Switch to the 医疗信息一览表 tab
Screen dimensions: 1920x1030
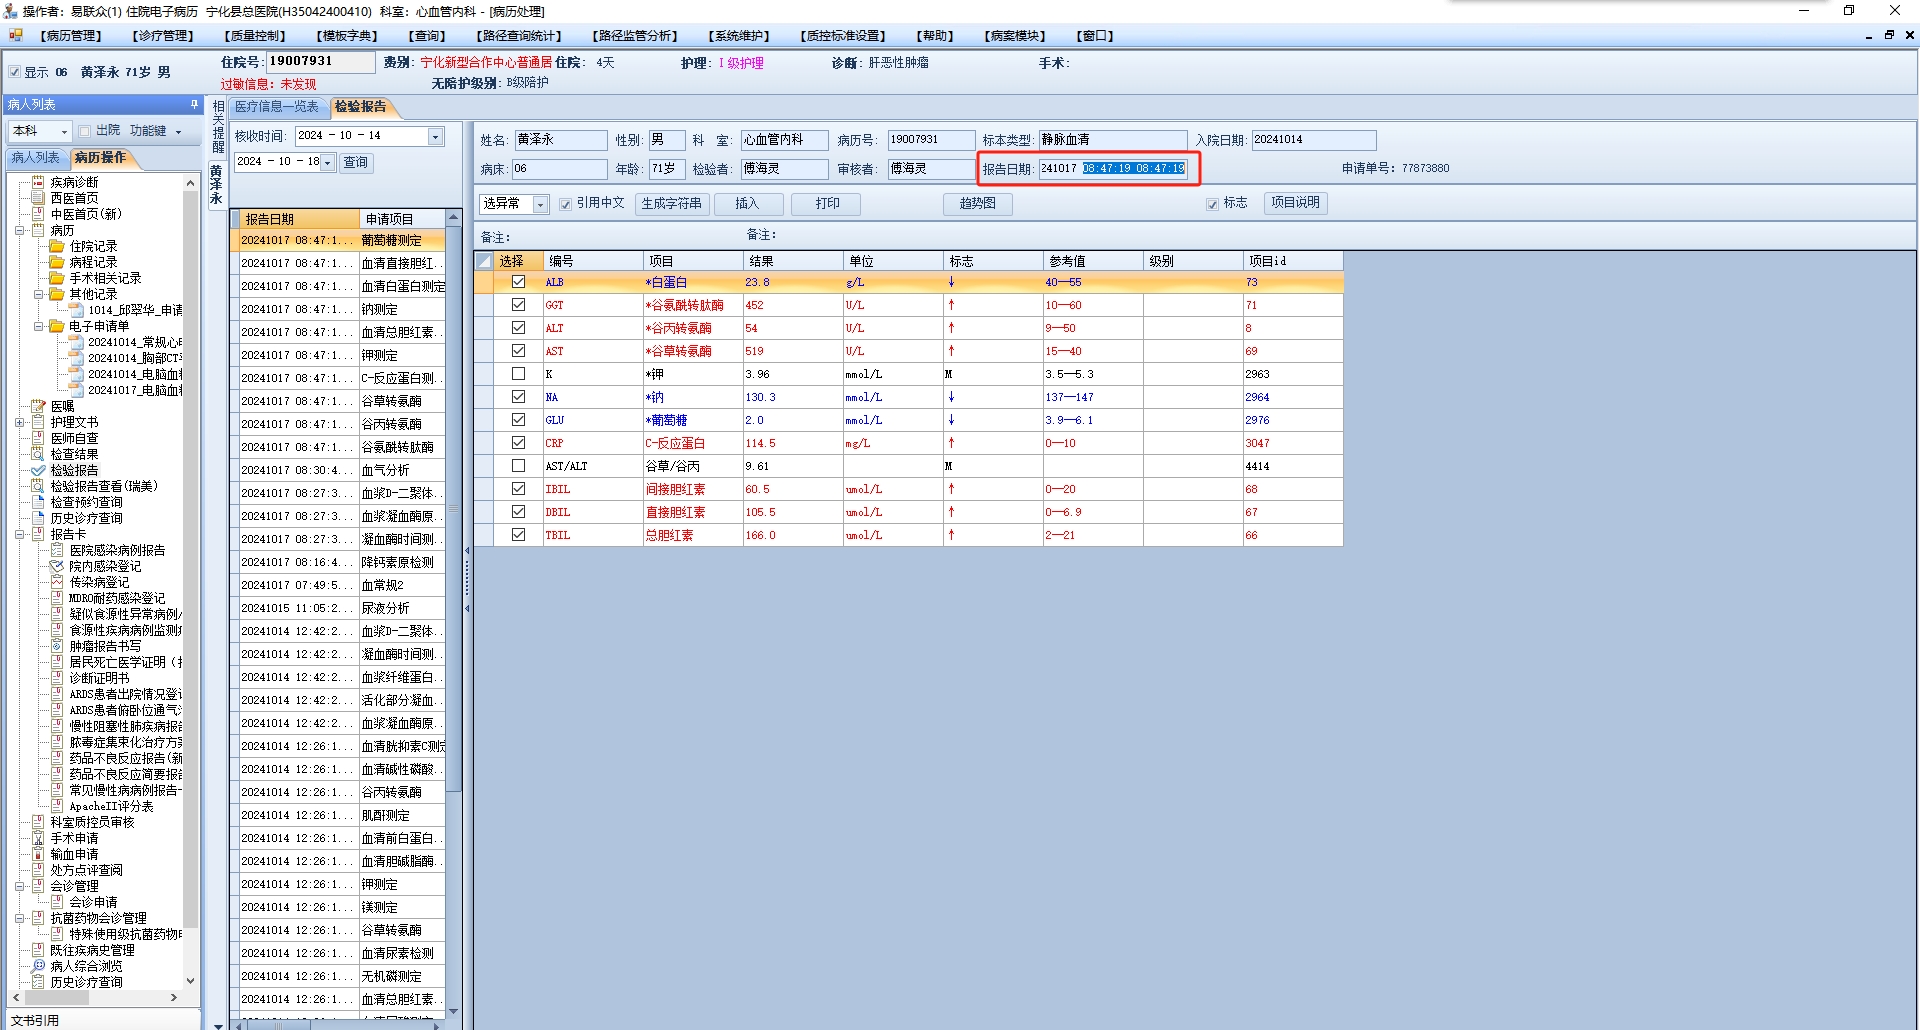(277, 107)
